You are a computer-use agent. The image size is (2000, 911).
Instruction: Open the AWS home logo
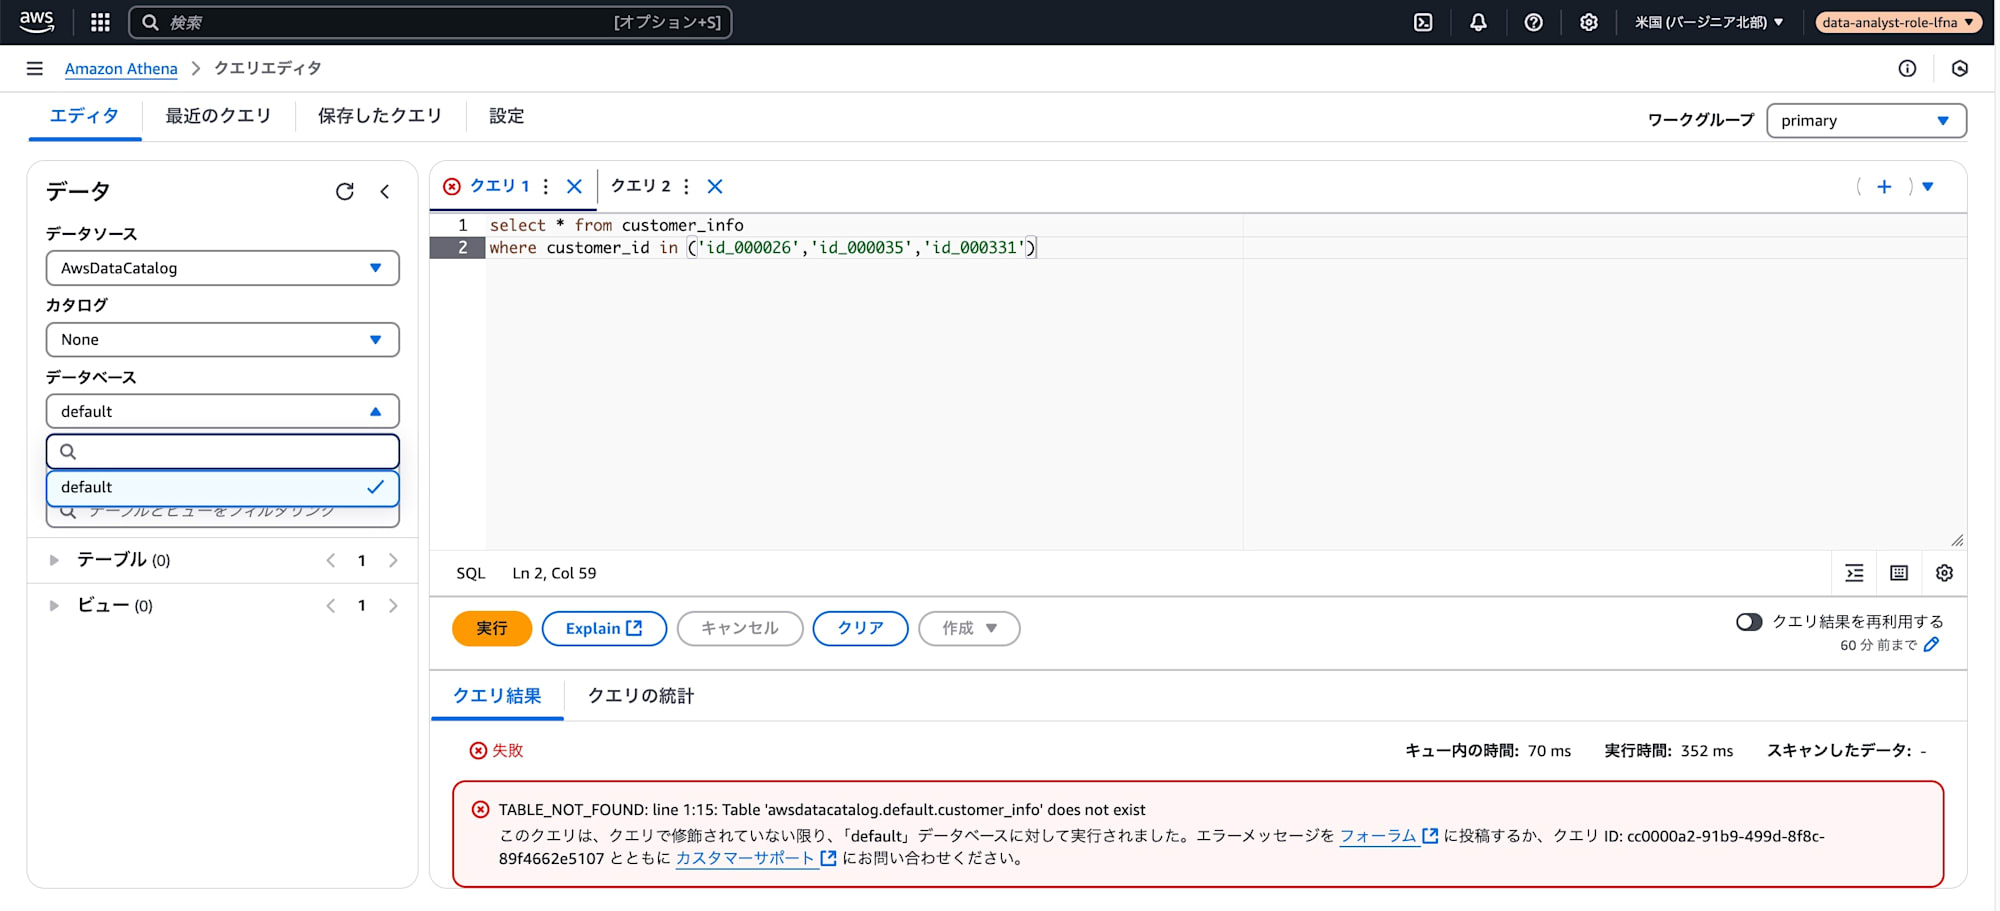click(x=37, y=22)
